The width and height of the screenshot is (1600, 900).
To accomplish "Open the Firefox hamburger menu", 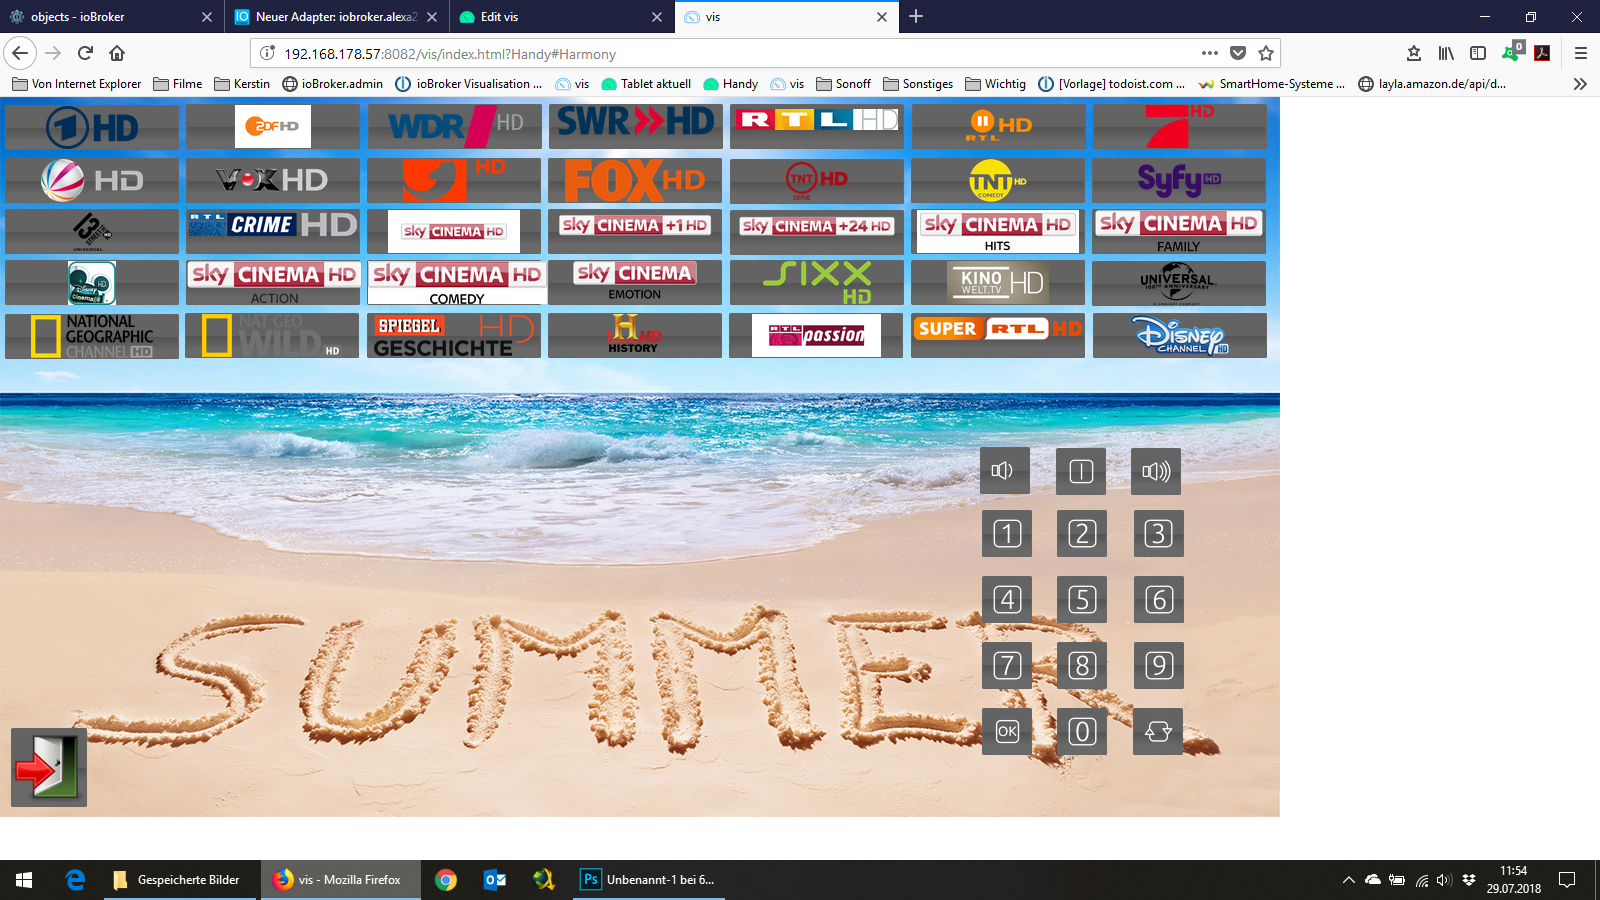I will click(x=1581, y=53).
